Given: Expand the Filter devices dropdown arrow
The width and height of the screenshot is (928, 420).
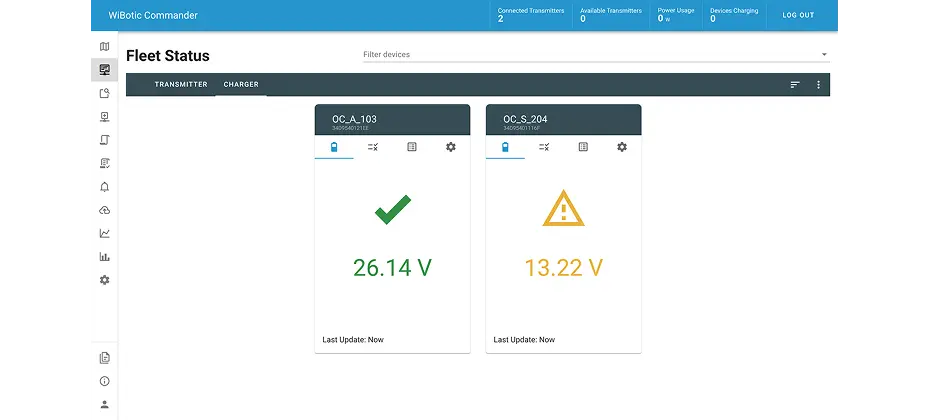Looking at the screenshot, I should coord(824,55).
